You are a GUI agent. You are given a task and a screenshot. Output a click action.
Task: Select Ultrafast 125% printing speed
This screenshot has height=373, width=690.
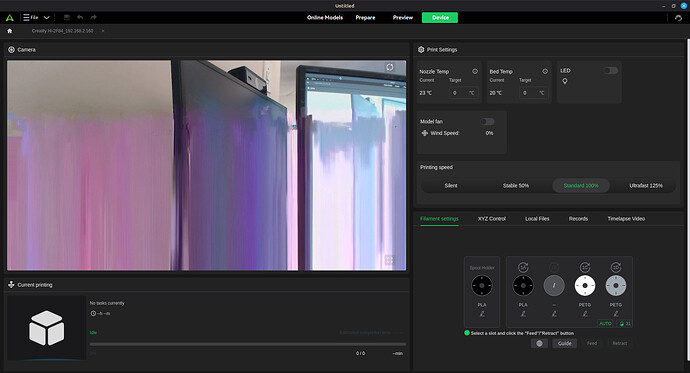tap(646, 186)
